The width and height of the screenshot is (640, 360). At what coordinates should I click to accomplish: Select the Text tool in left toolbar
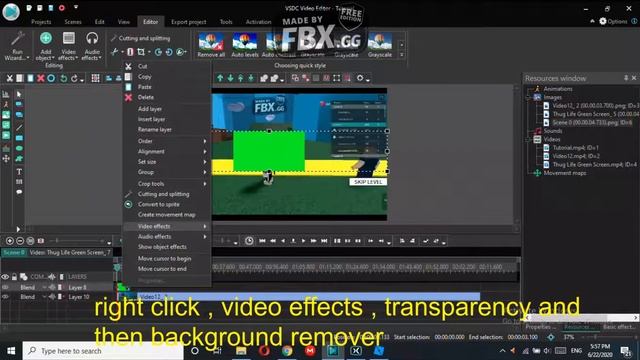click(19, 171)
